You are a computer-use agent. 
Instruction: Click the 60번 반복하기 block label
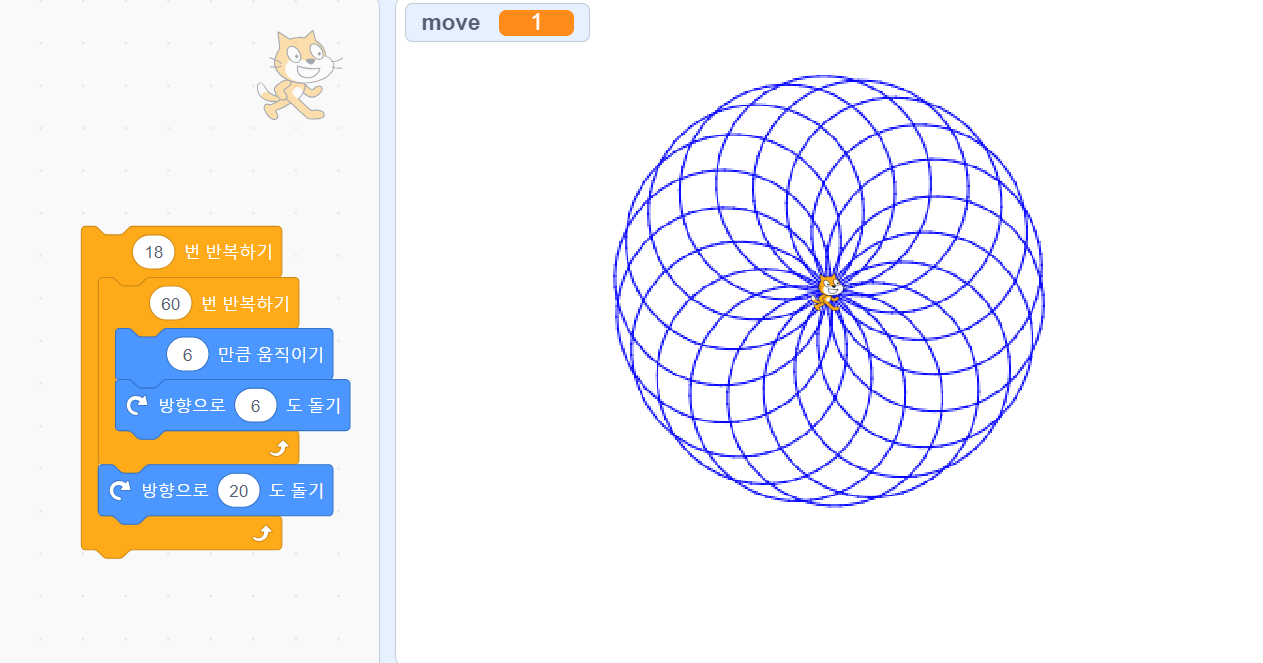[x=245, y=303]
